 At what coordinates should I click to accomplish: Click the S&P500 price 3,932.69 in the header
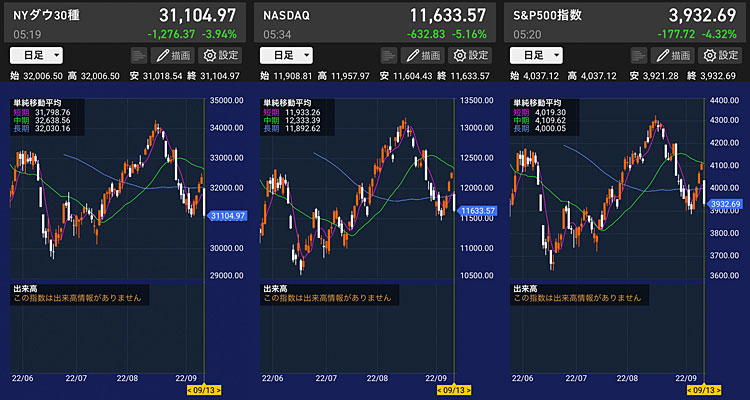click(x=702, y=15)
